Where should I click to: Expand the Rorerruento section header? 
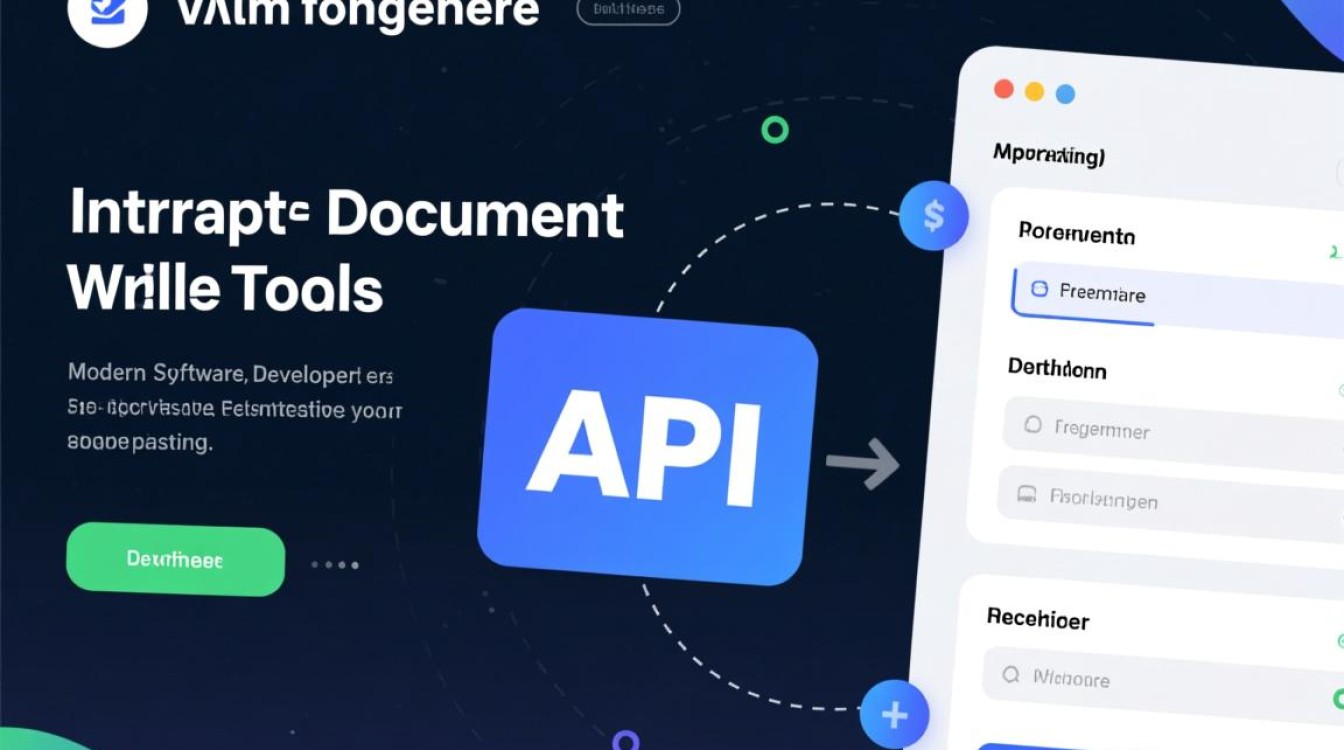click(x=1076, y=234)
